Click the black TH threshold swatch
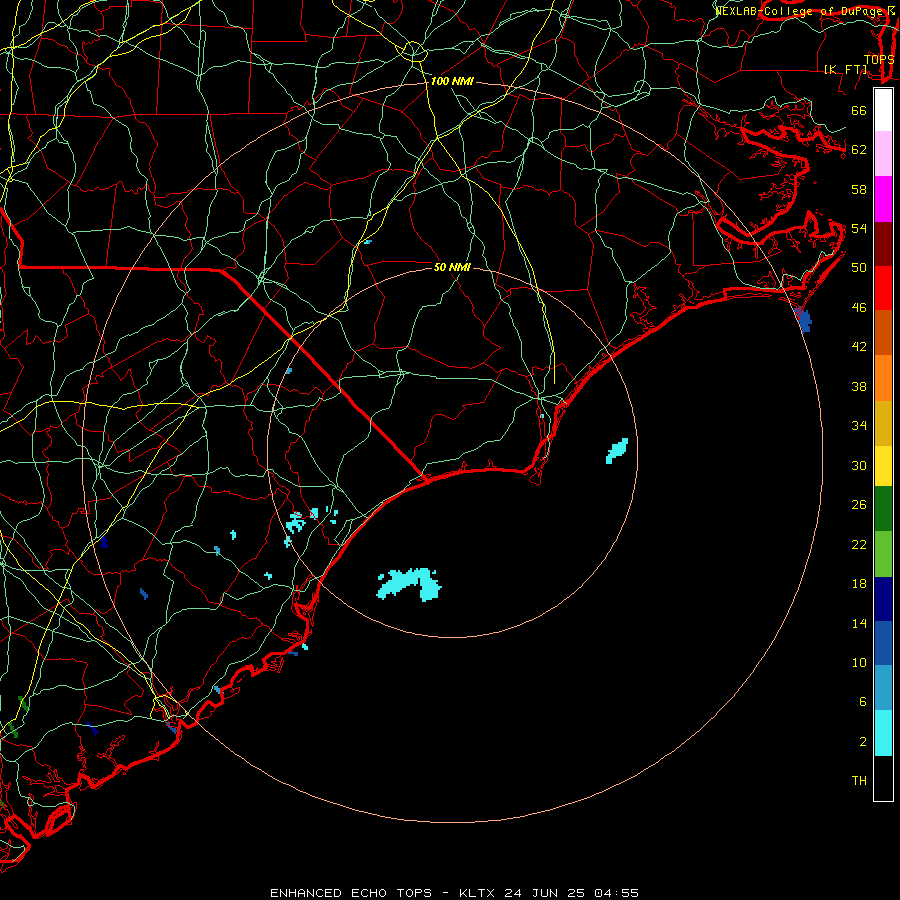The height and width of the screenshot is (900, 900). pyautogui.click(x=883, y=778)
